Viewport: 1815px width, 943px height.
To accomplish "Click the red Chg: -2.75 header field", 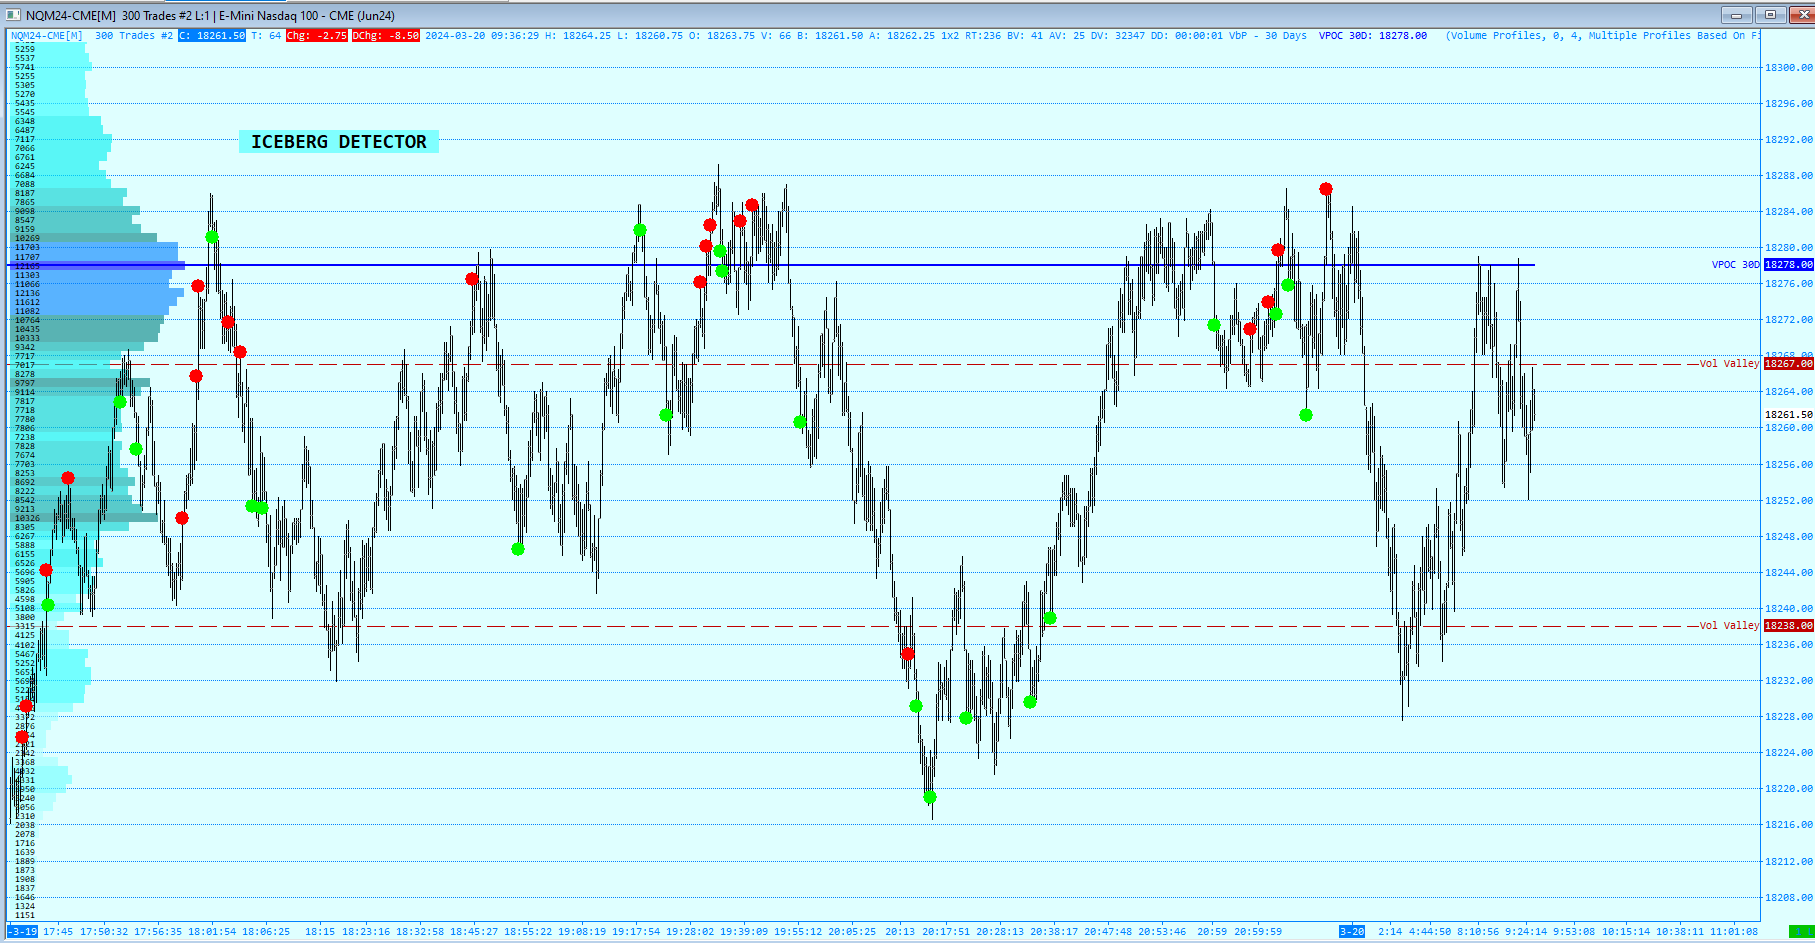I will [x=317, y=36].
